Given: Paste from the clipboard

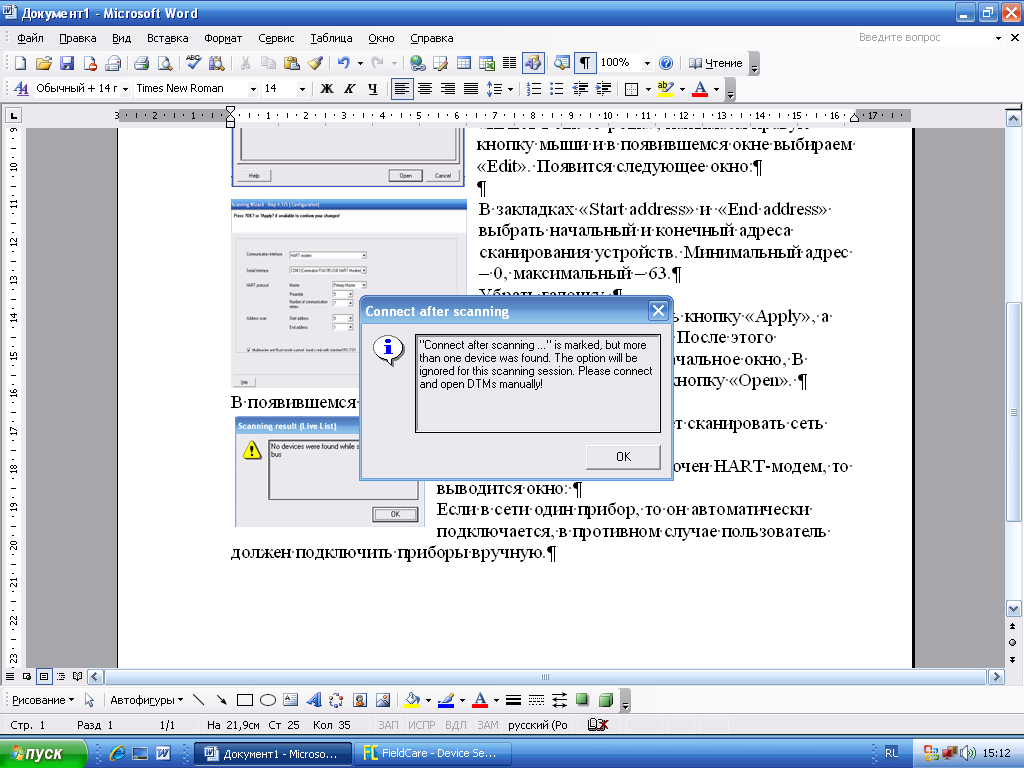Looking at the screenshot, I should 291,63.
